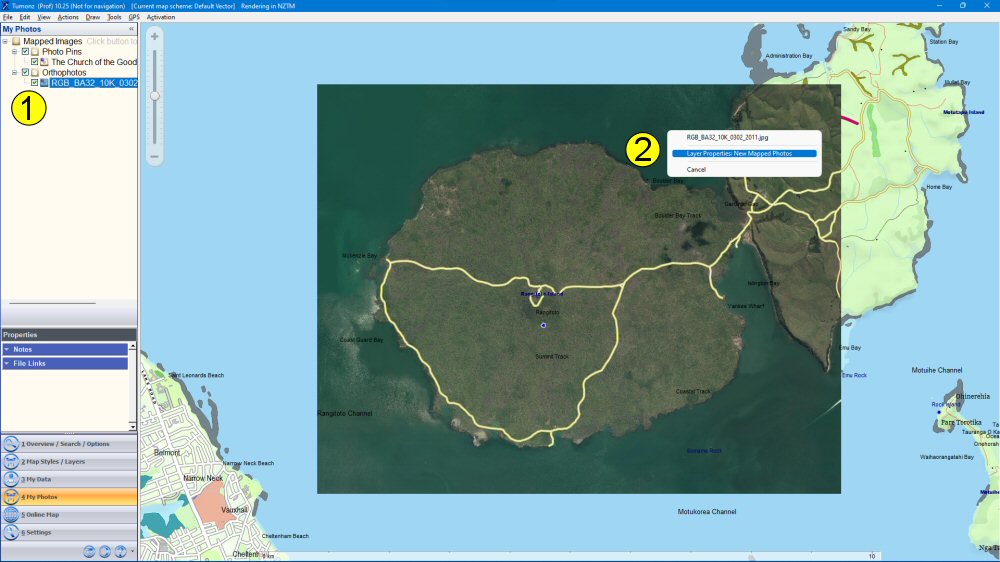This screenshot has width=1000, height=562.
Task: Click the Properties panel header
Action: [x=69, y=335]
